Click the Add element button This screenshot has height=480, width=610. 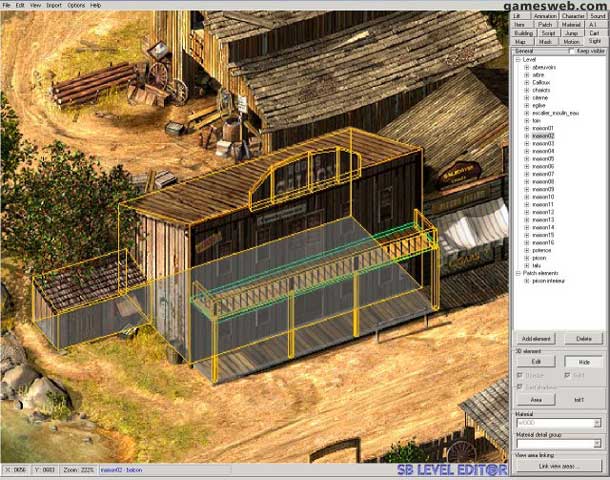coord(536,340)
